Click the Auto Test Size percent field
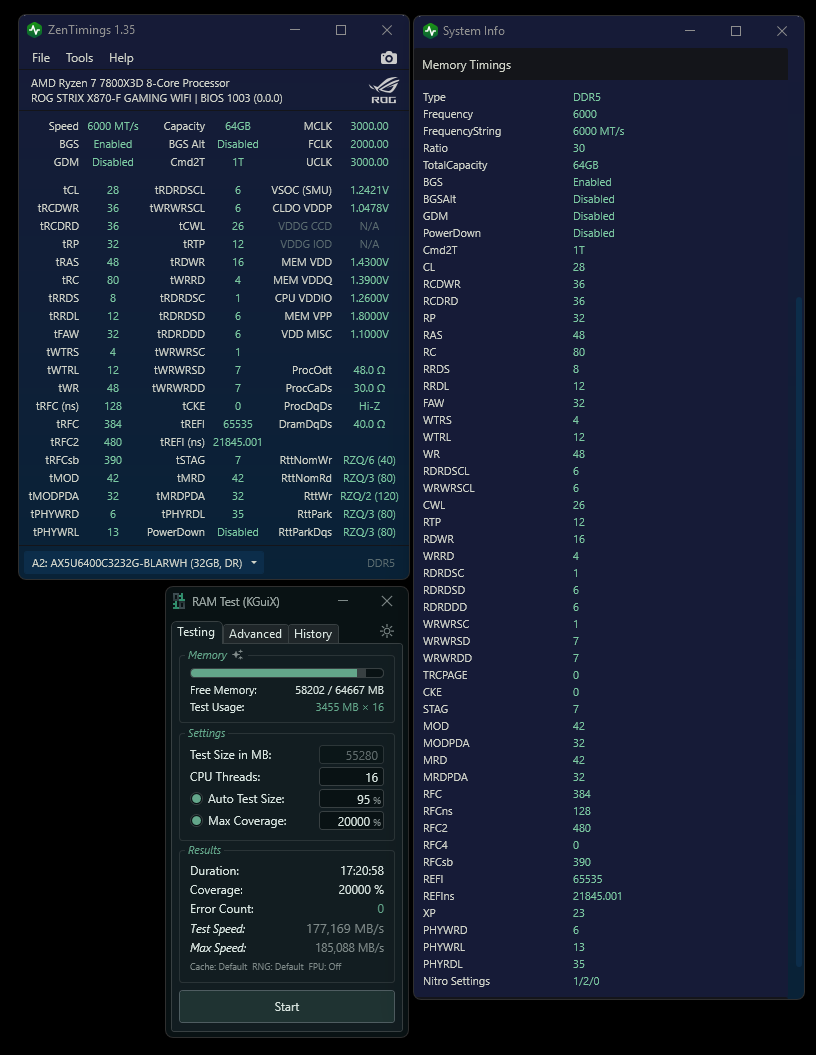The width and height of the screenshot is (816, 1055). (x=351, y=799)
